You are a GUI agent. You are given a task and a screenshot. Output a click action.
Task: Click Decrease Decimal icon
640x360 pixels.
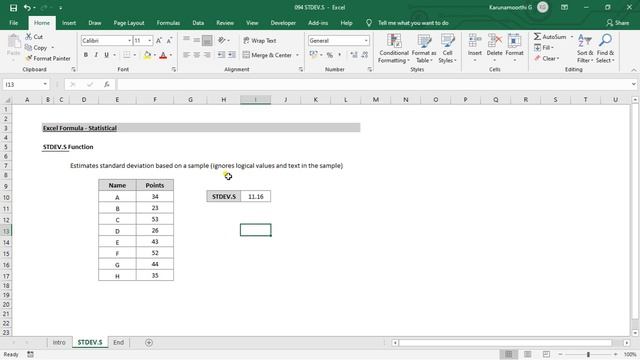[364, 55]
